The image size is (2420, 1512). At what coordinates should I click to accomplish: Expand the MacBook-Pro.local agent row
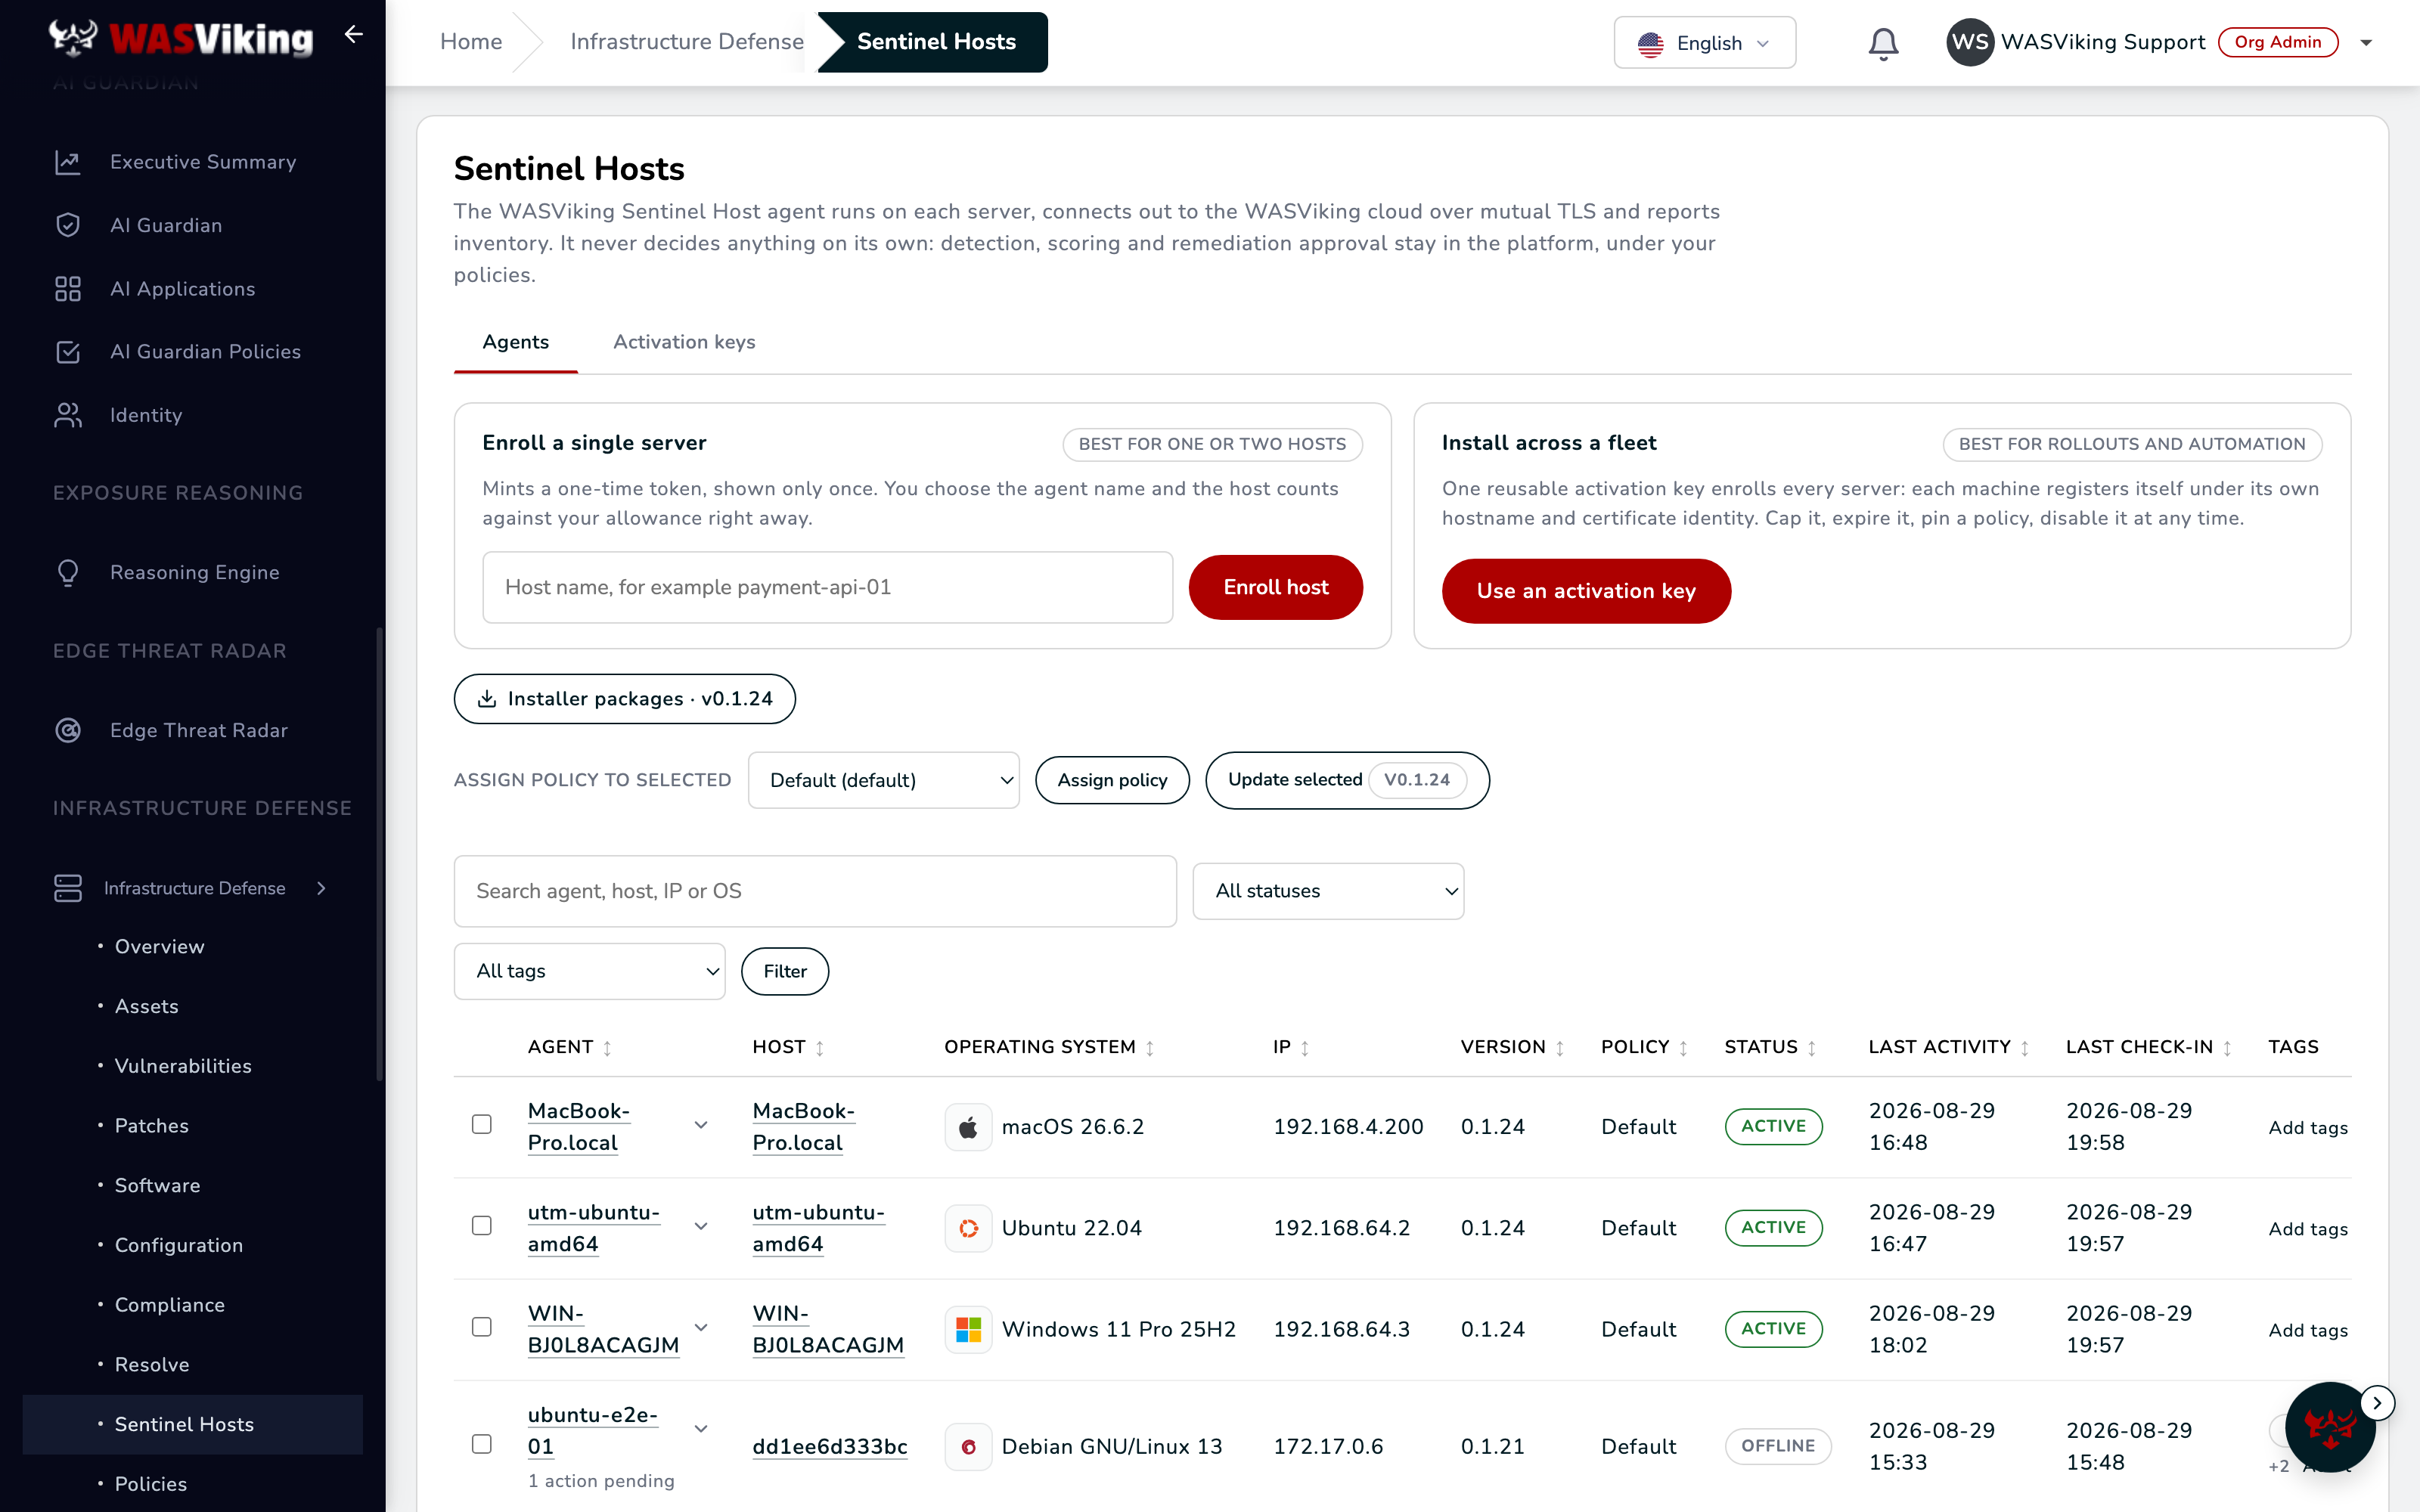701,1125
